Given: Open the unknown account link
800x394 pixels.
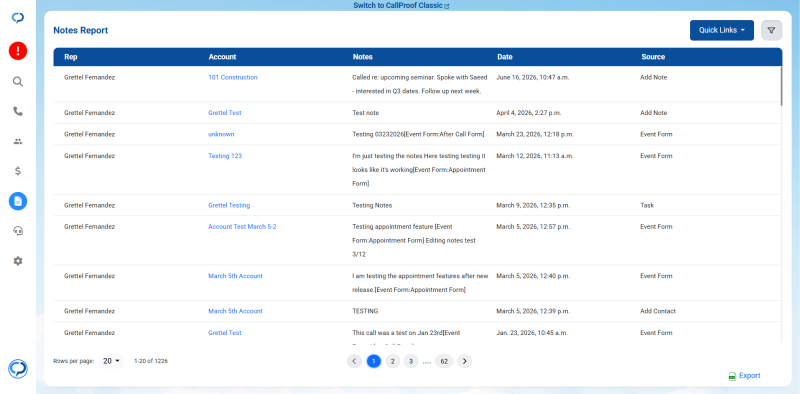Looking at the screenshot, I should coord(221,134).
